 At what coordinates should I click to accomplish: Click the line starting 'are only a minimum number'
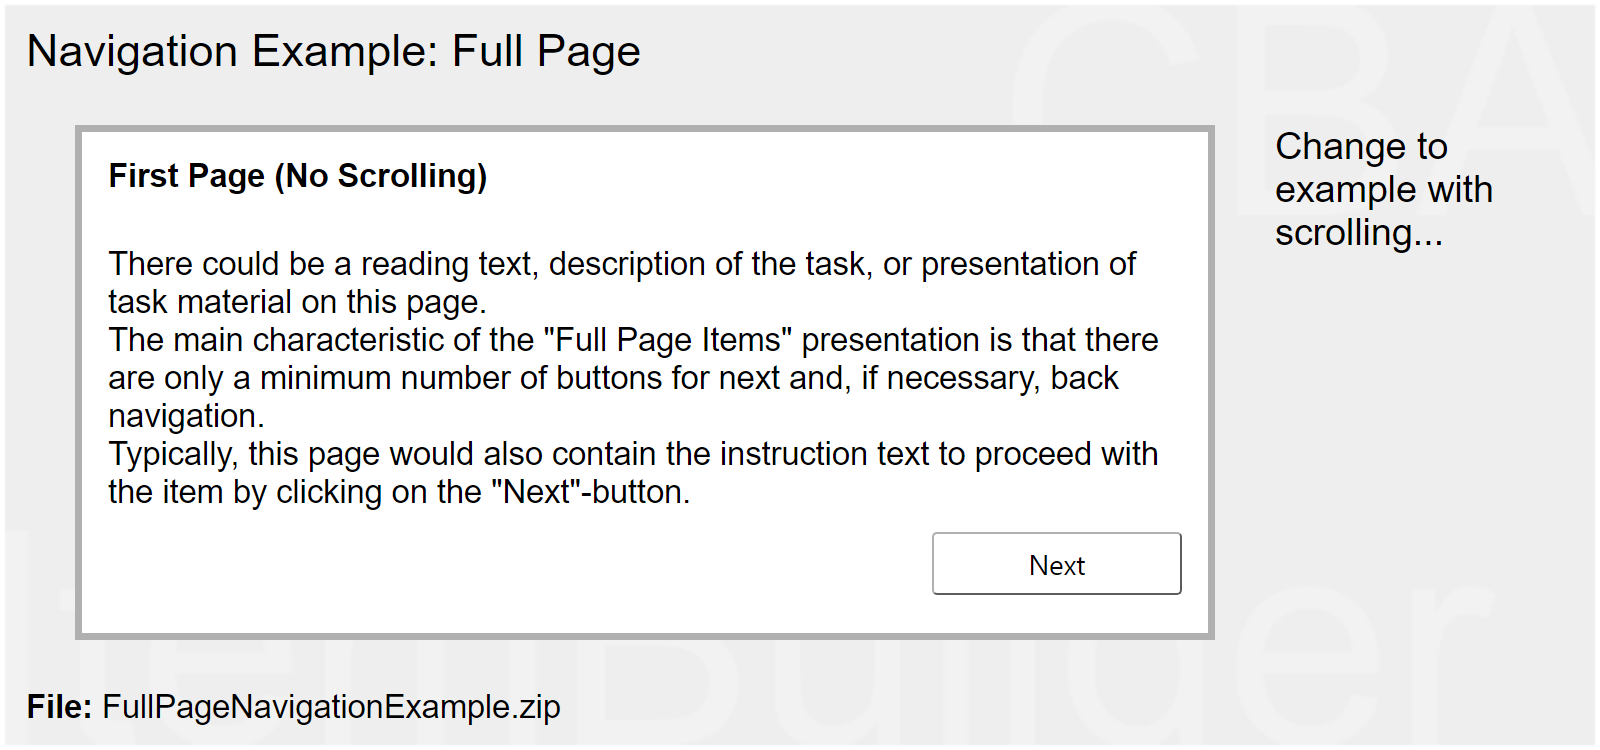(613, 378)
